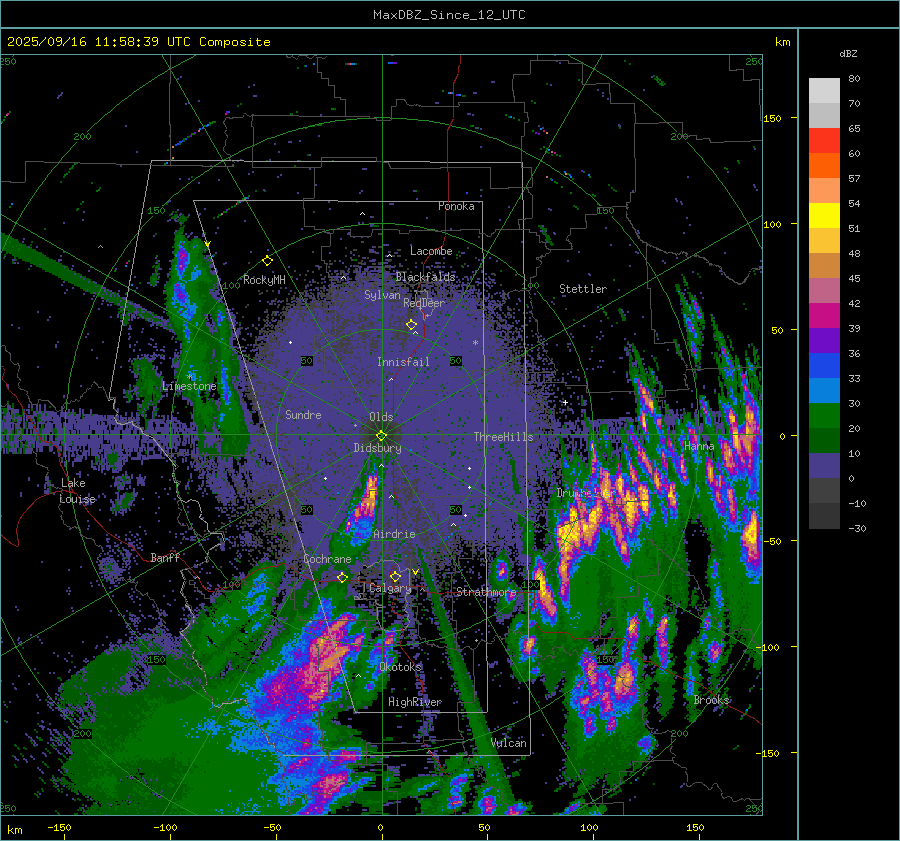Image resolution: width=900 pixels, height=841 pixels.
Task: Pick the bright yellow 54 dBZ legend swatch
Action: tap(824, 216)
